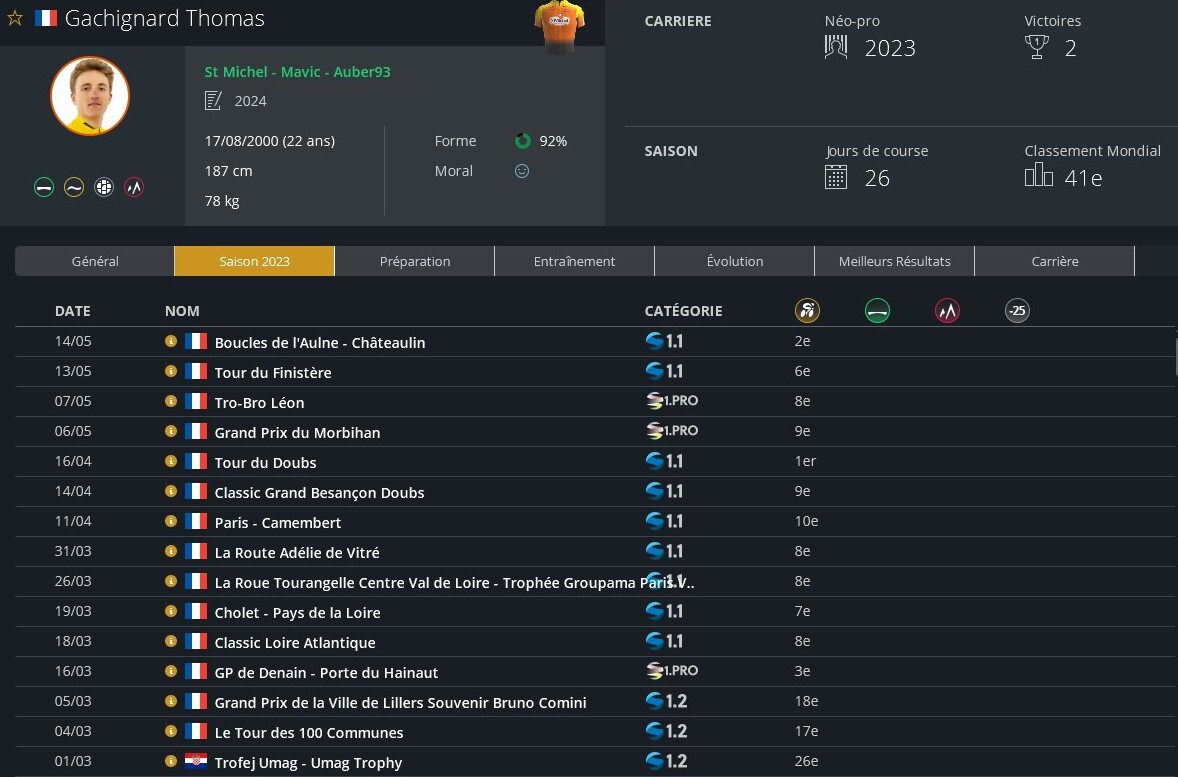Image resolution: width=1178 pixels, height=777 pixels.
Task: Click the under-25 classification column icon
Action: (1017, 310)
